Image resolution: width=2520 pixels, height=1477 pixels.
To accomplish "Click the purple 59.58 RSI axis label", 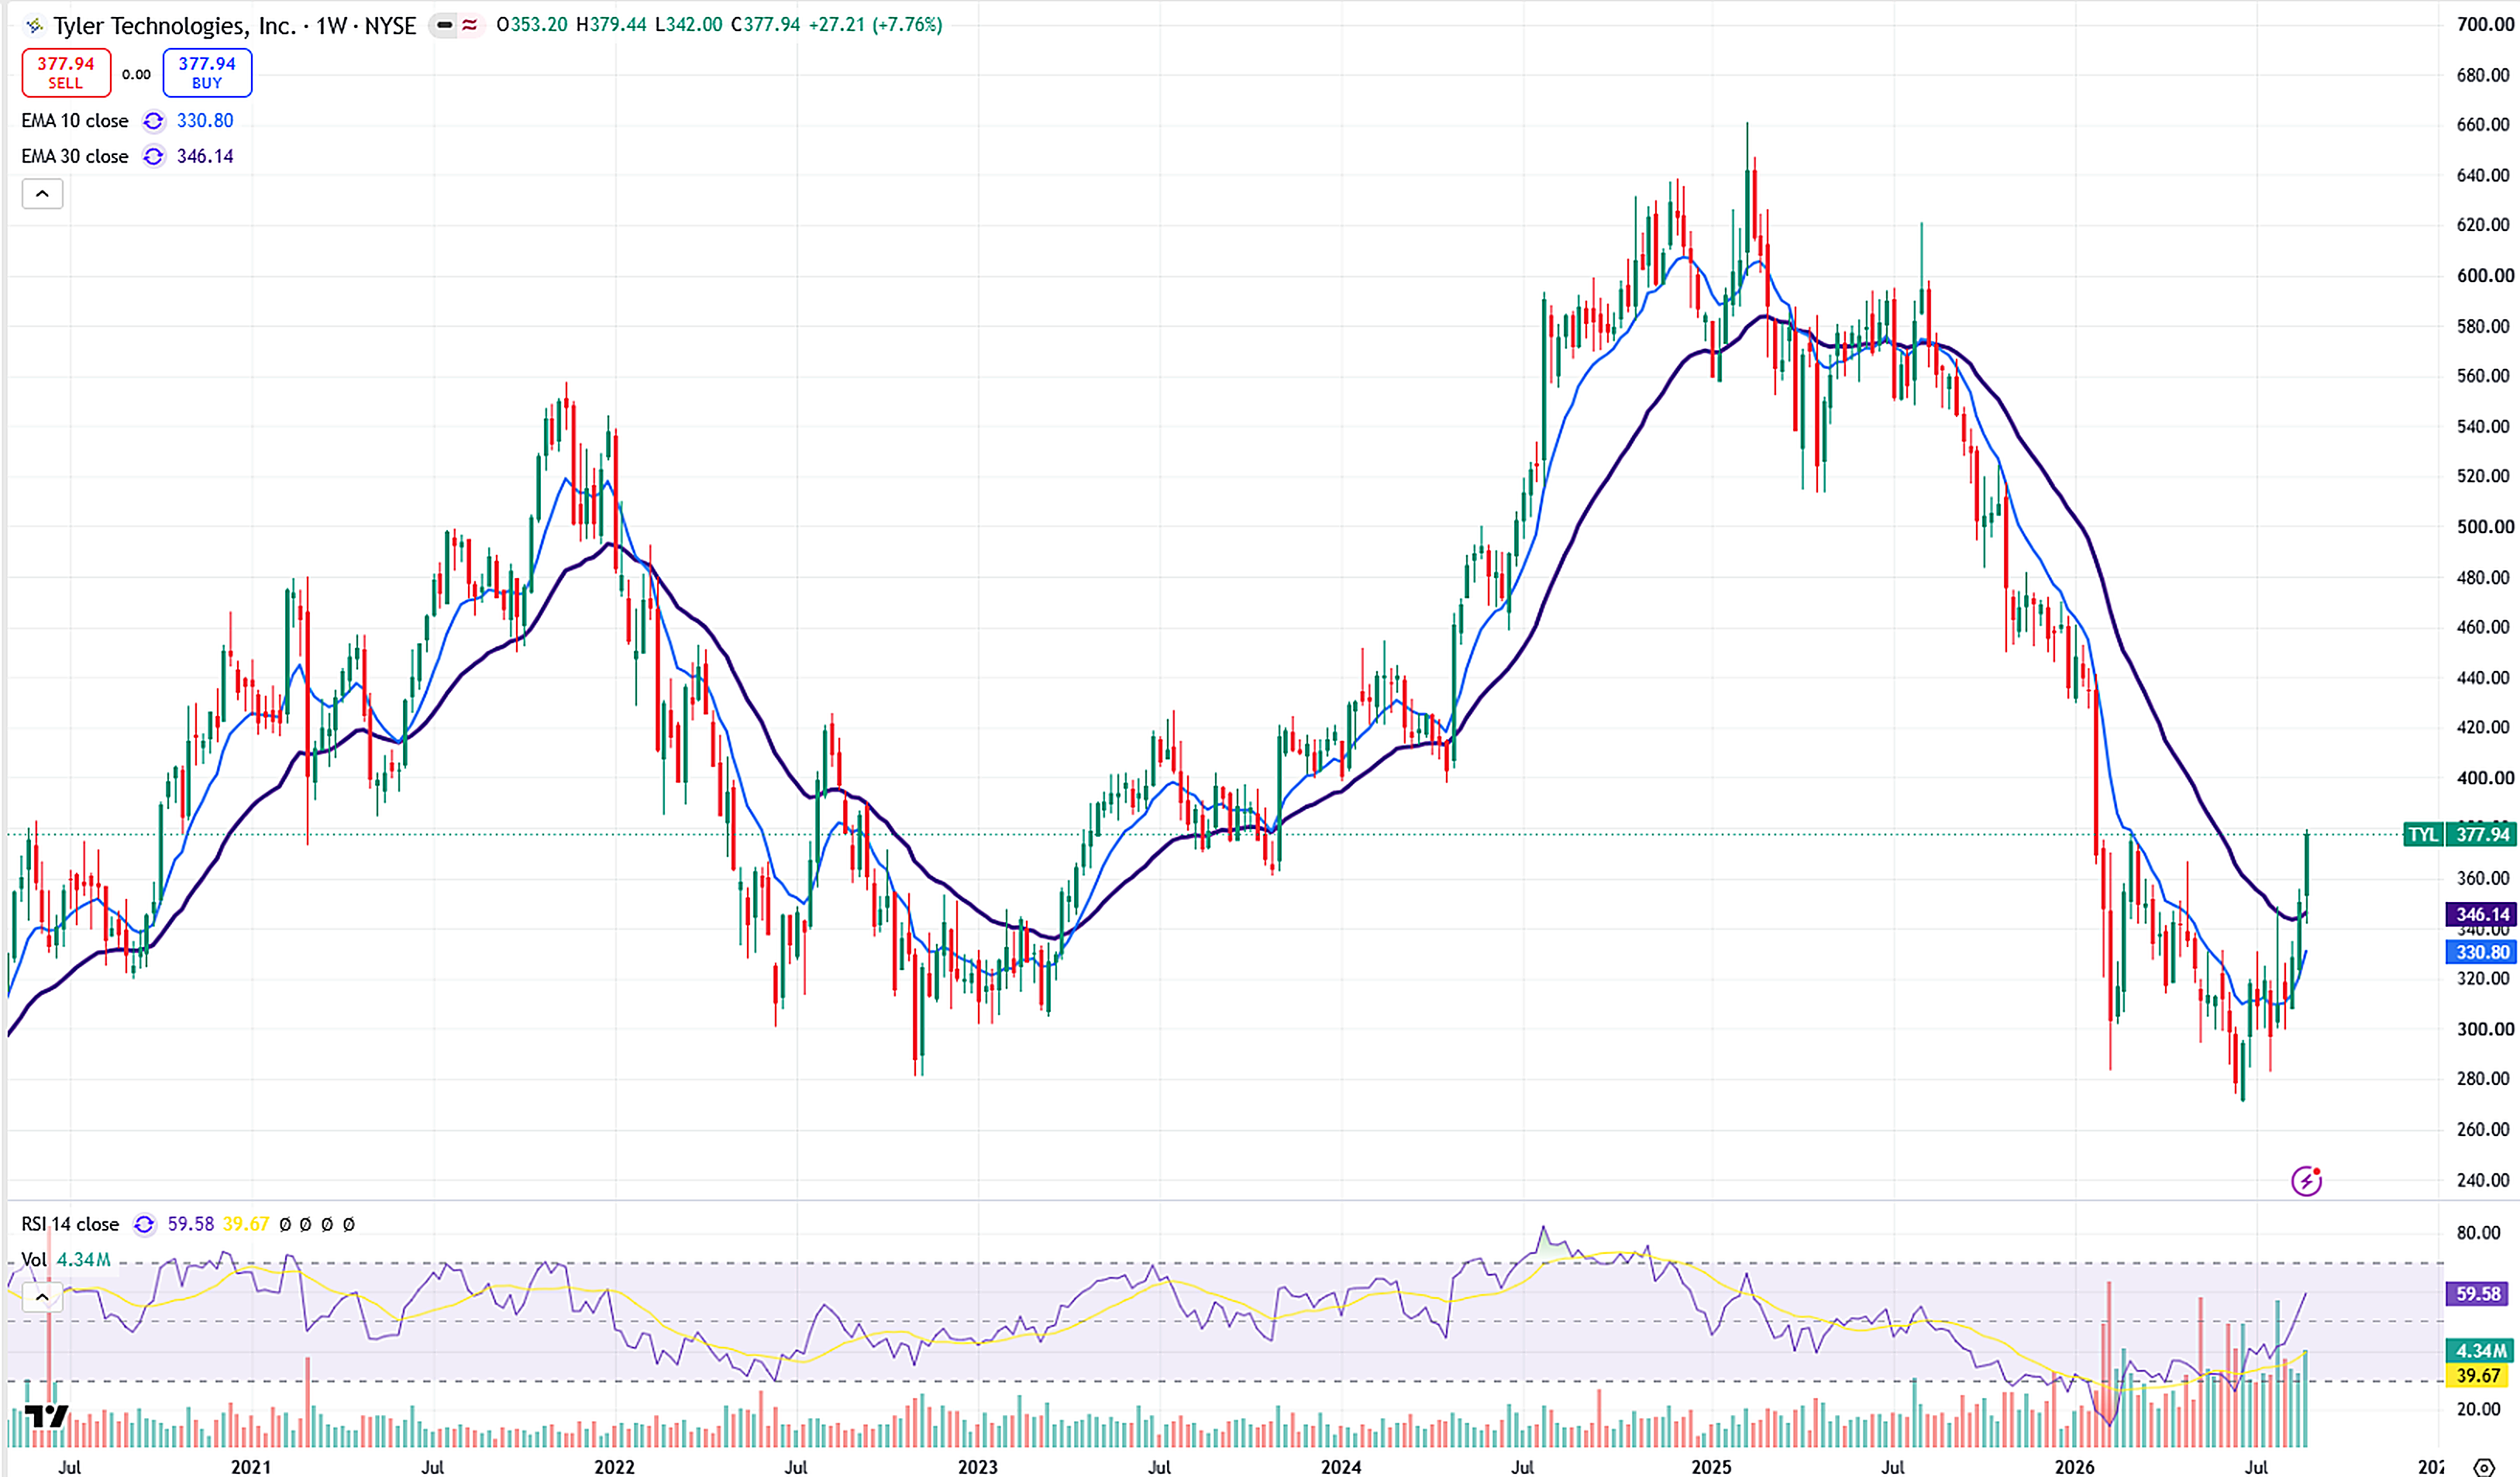I will point(2478,1294).
